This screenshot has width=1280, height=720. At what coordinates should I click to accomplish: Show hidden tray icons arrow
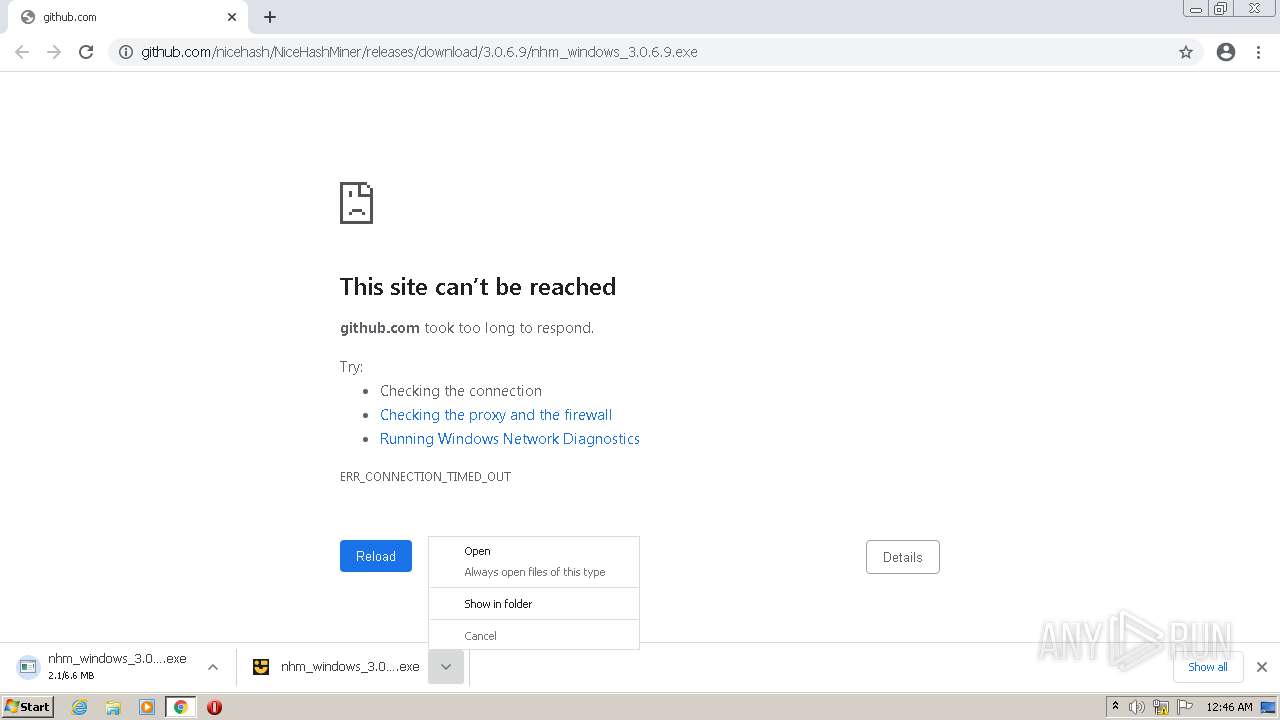(x=1115, y=706)
